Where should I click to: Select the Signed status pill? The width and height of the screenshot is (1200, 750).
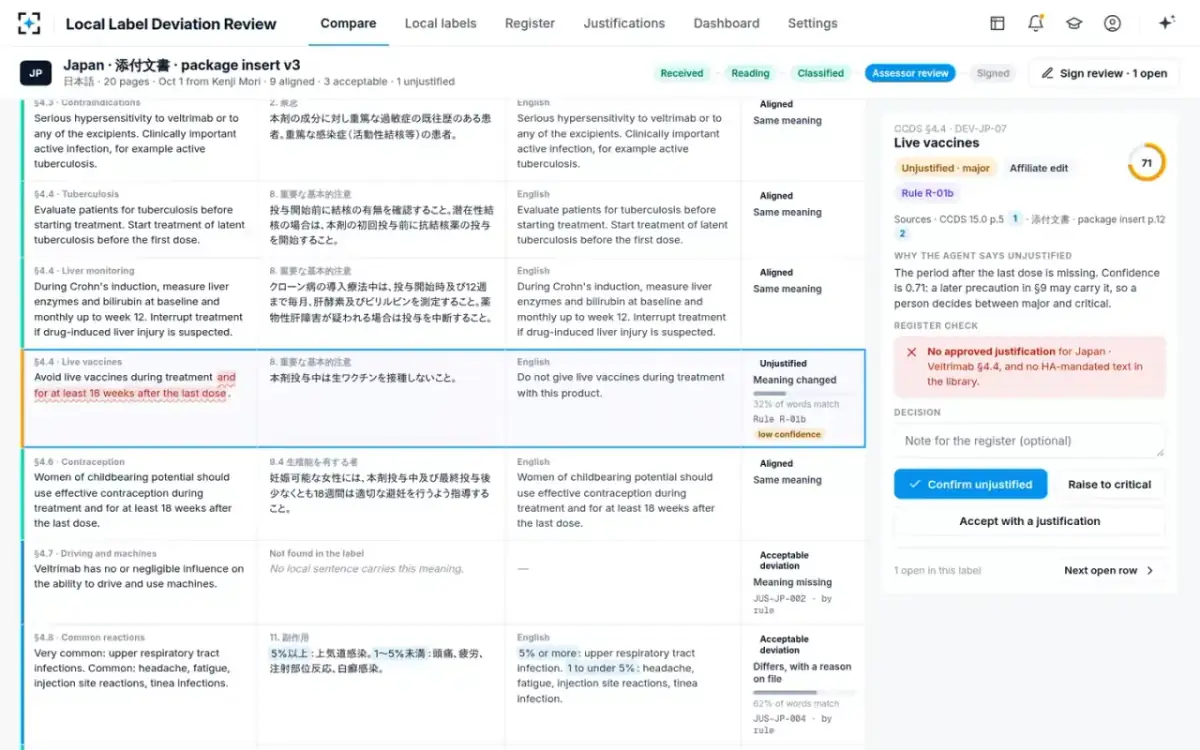tap(993, 73)
